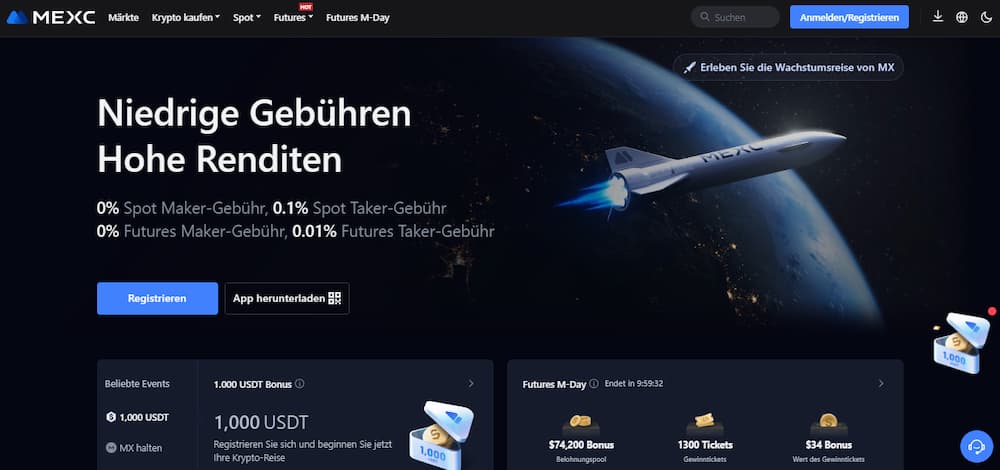Expand the Spot dropdown menu
Image resolution: width=1000 pixels, height=470 pixels.
(x=247, y=18)
